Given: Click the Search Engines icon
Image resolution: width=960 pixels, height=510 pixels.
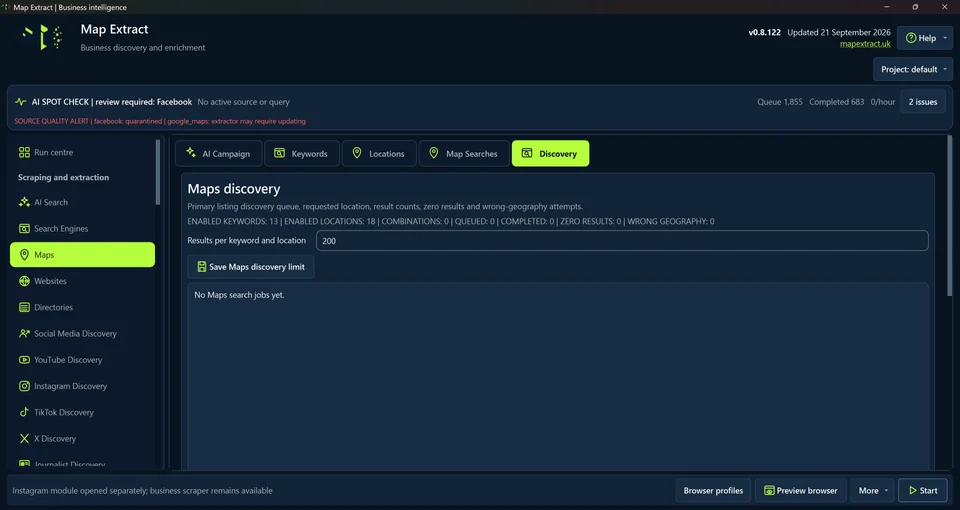Looking at the screenshot, I should point(24,228).
